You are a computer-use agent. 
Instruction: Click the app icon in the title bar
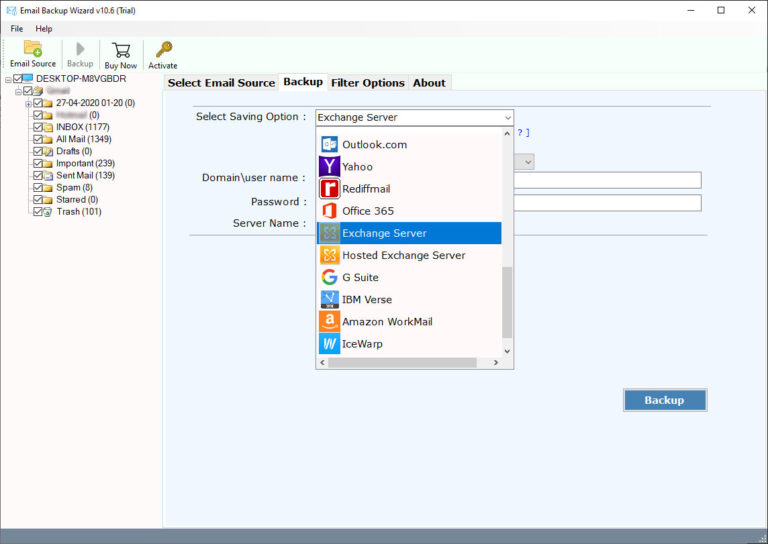point(11,10)
